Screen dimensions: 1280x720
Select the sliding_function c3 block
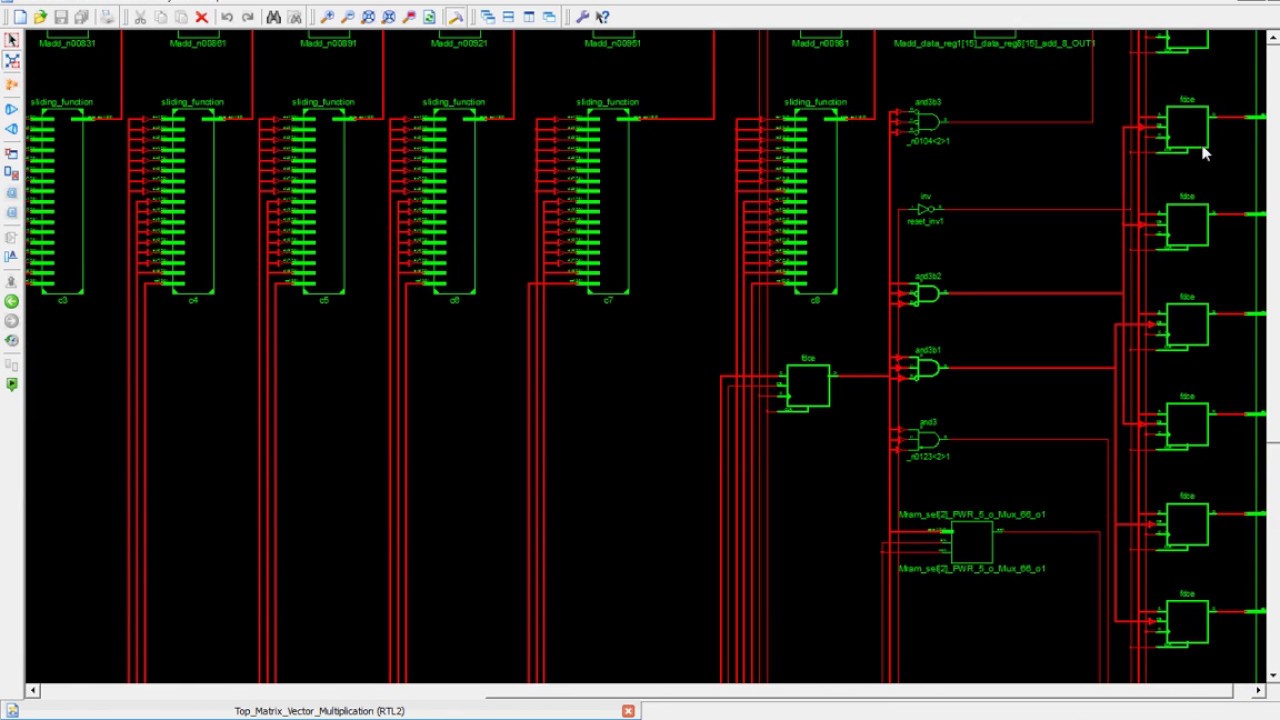(62, 200)
